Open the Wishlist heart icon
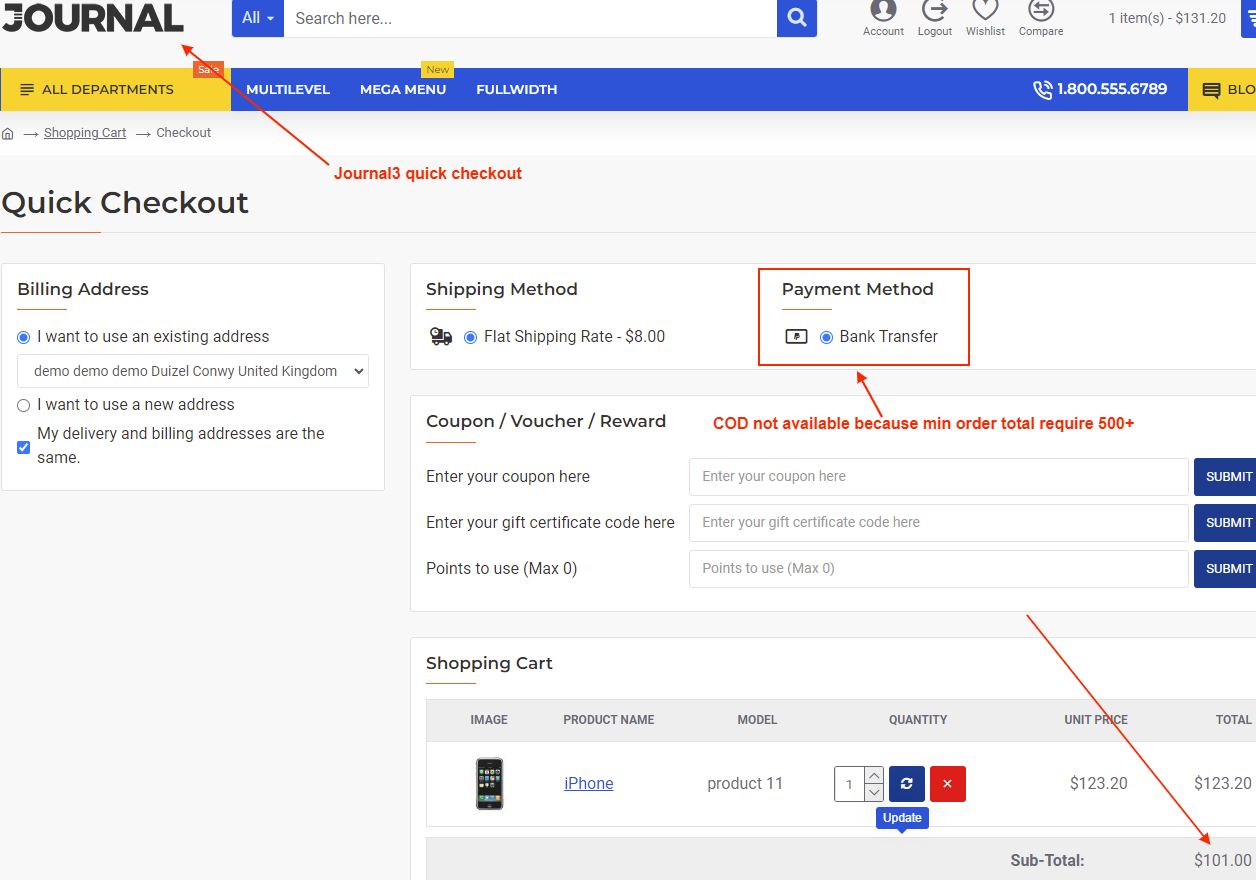Viewport: 1256px width, 880px height. click(985, 12)
